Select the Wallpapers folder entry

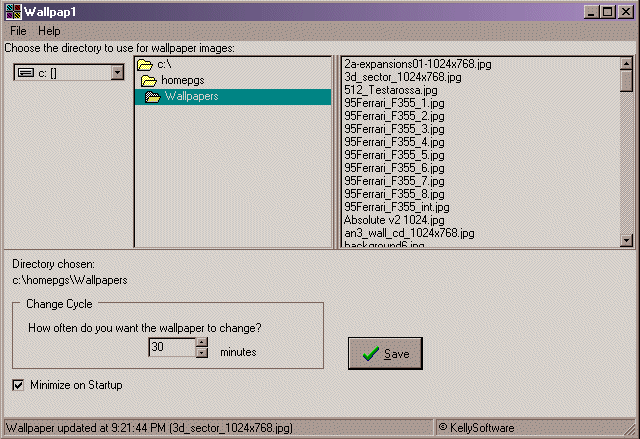point(233,97)
